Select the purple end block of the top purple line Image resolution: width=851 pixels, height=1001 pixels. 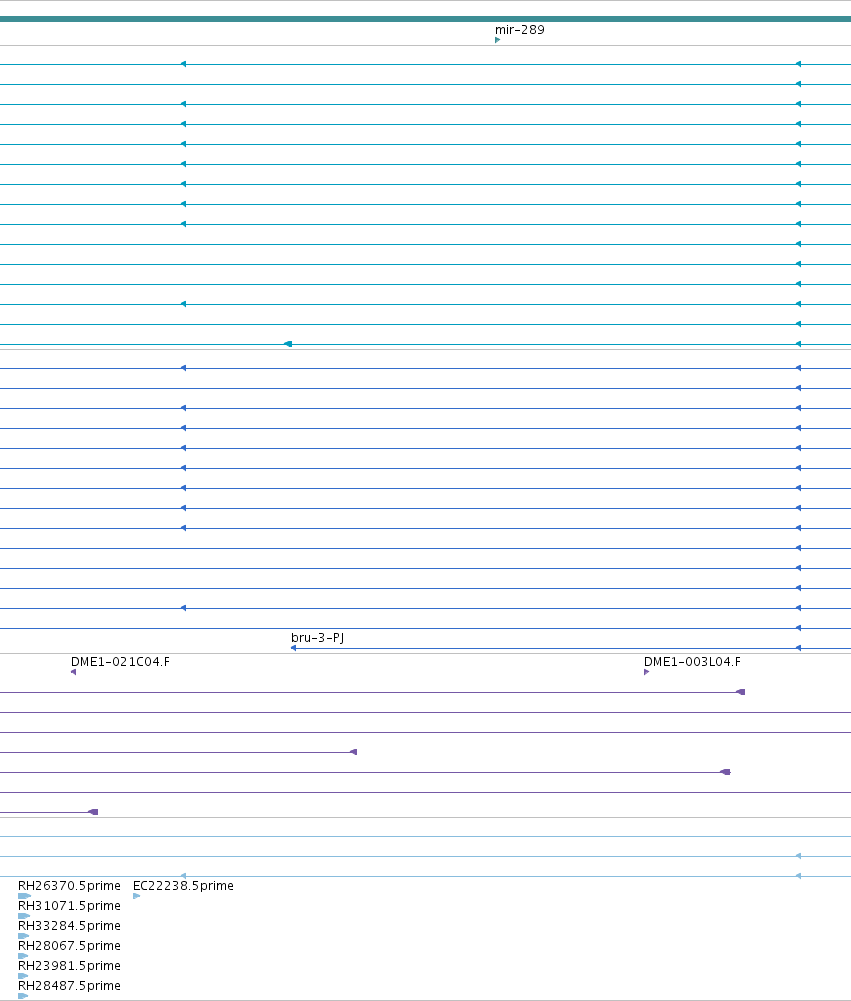click(741, 692)
